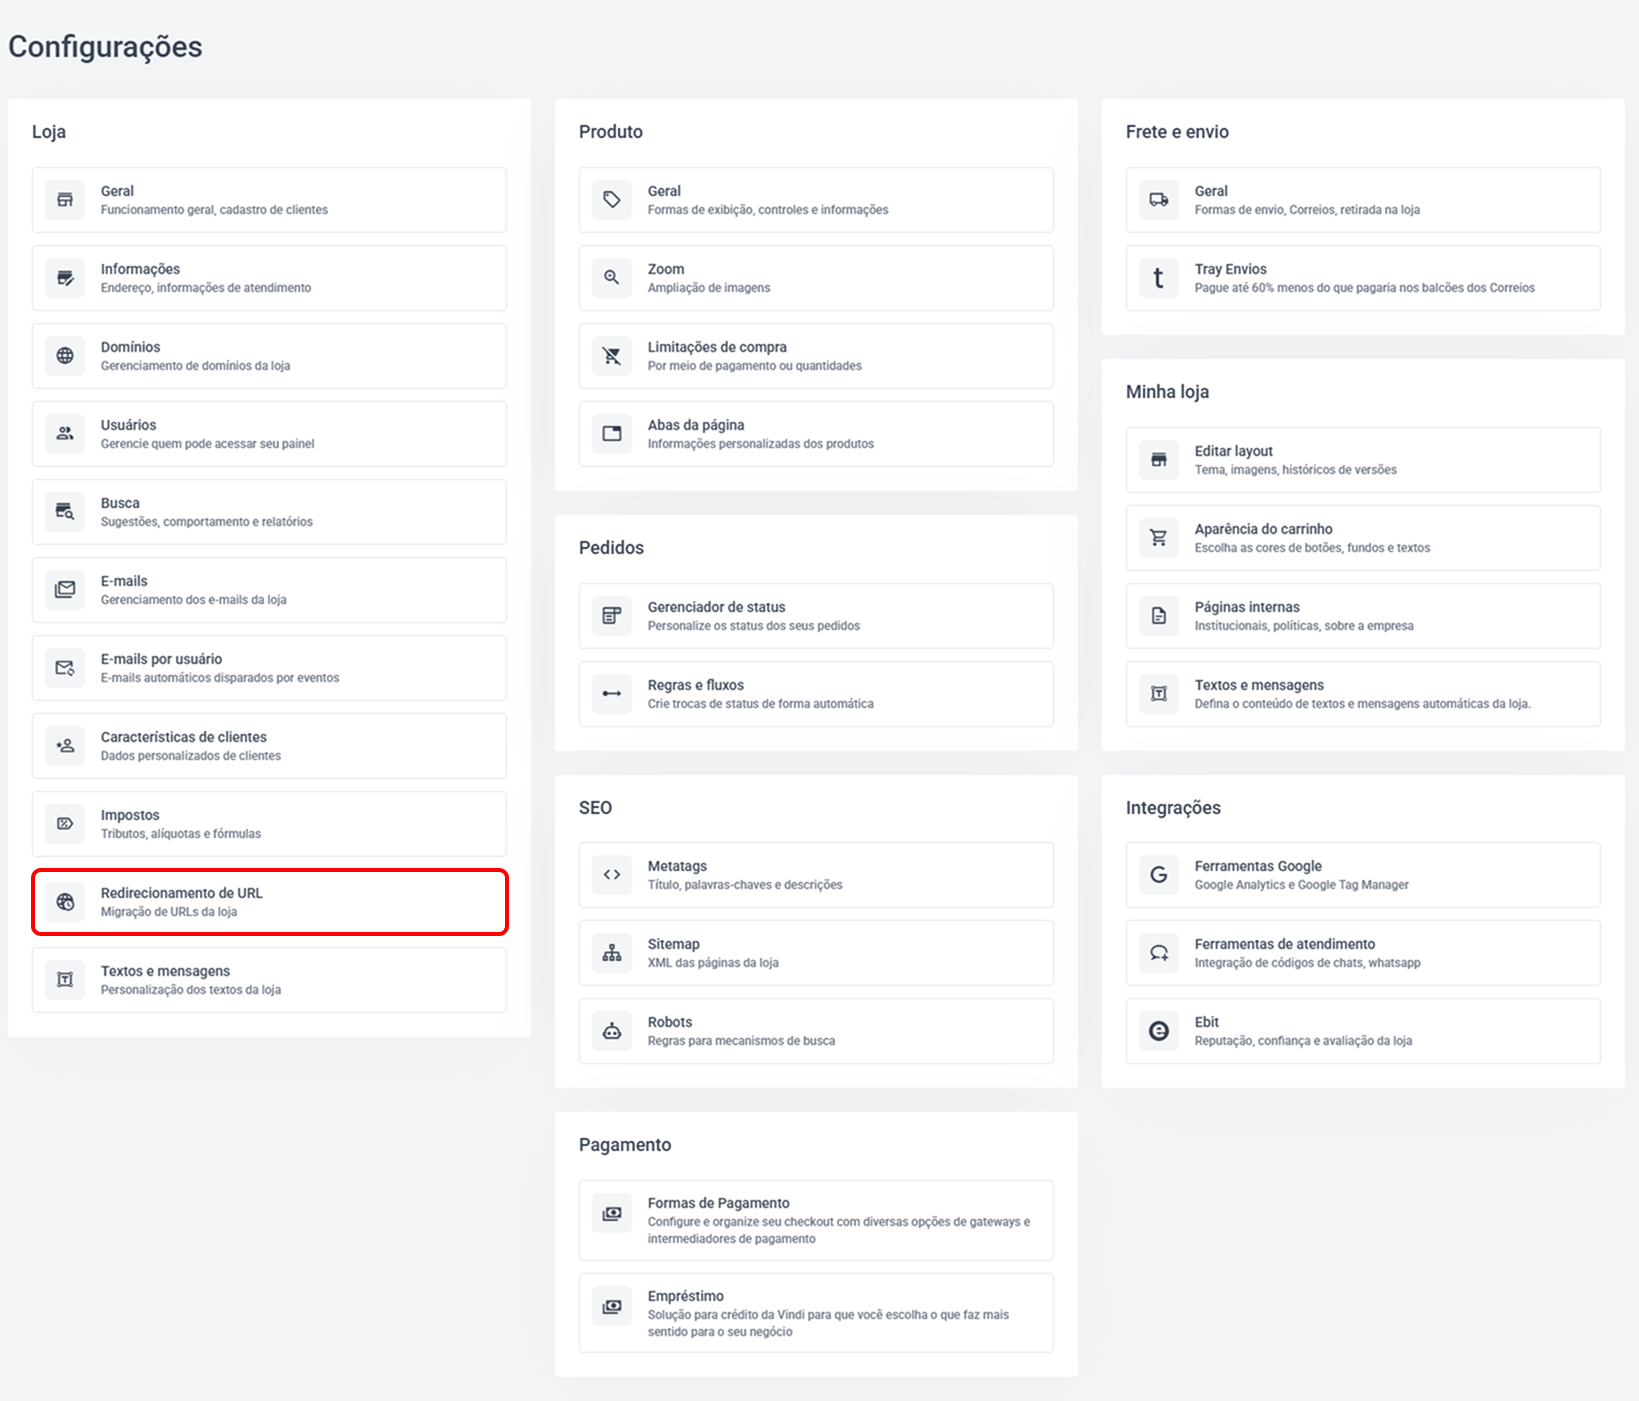Click 'Reputação, confiança e avaliação da loja' text
Image resolution: width=1639 pixels, height=1401 pixels.
coord(1303,1041)
